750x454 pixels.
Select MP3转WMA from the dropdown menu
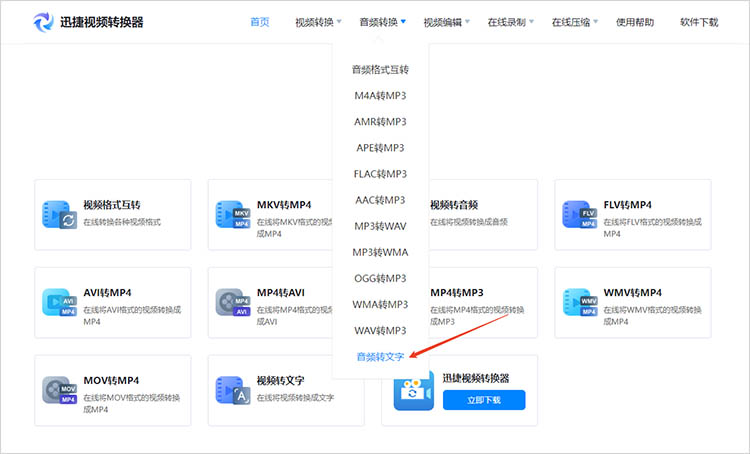380,252
